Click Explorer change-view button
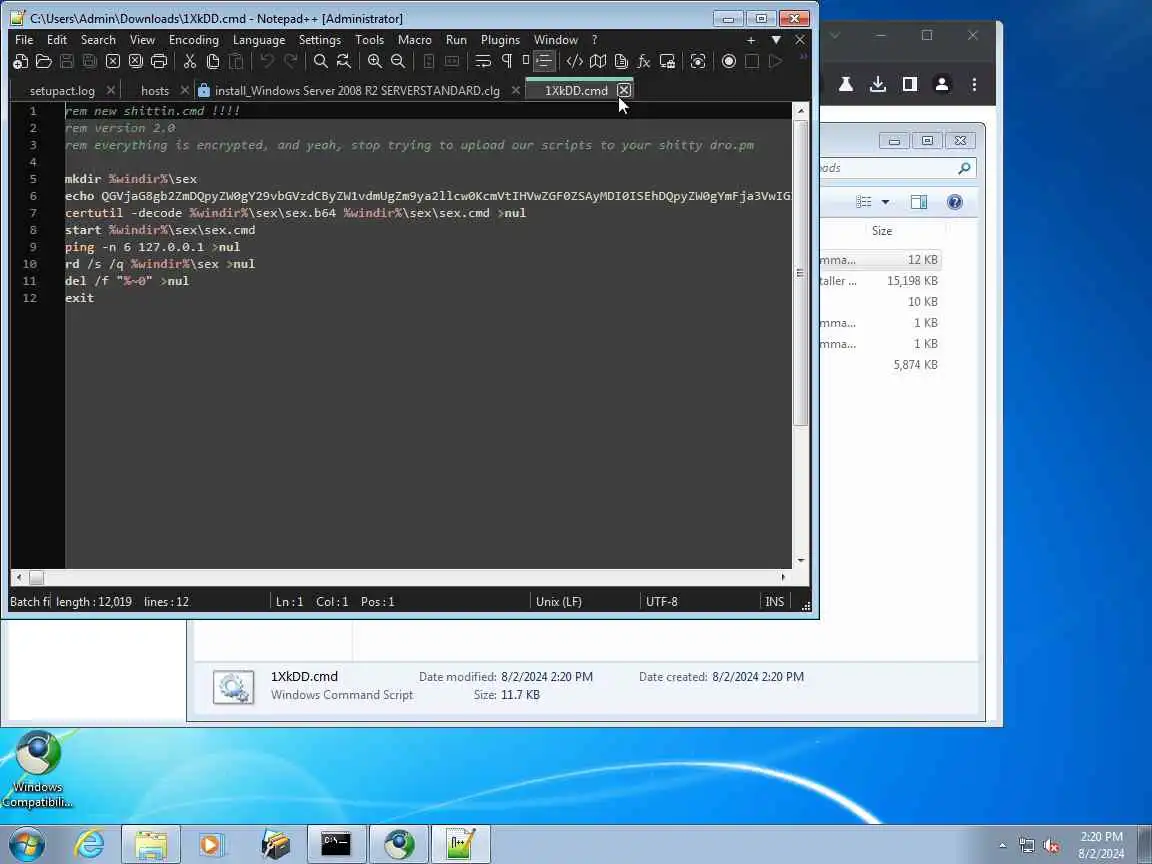 pyautogui.click(x=864, y=202)
